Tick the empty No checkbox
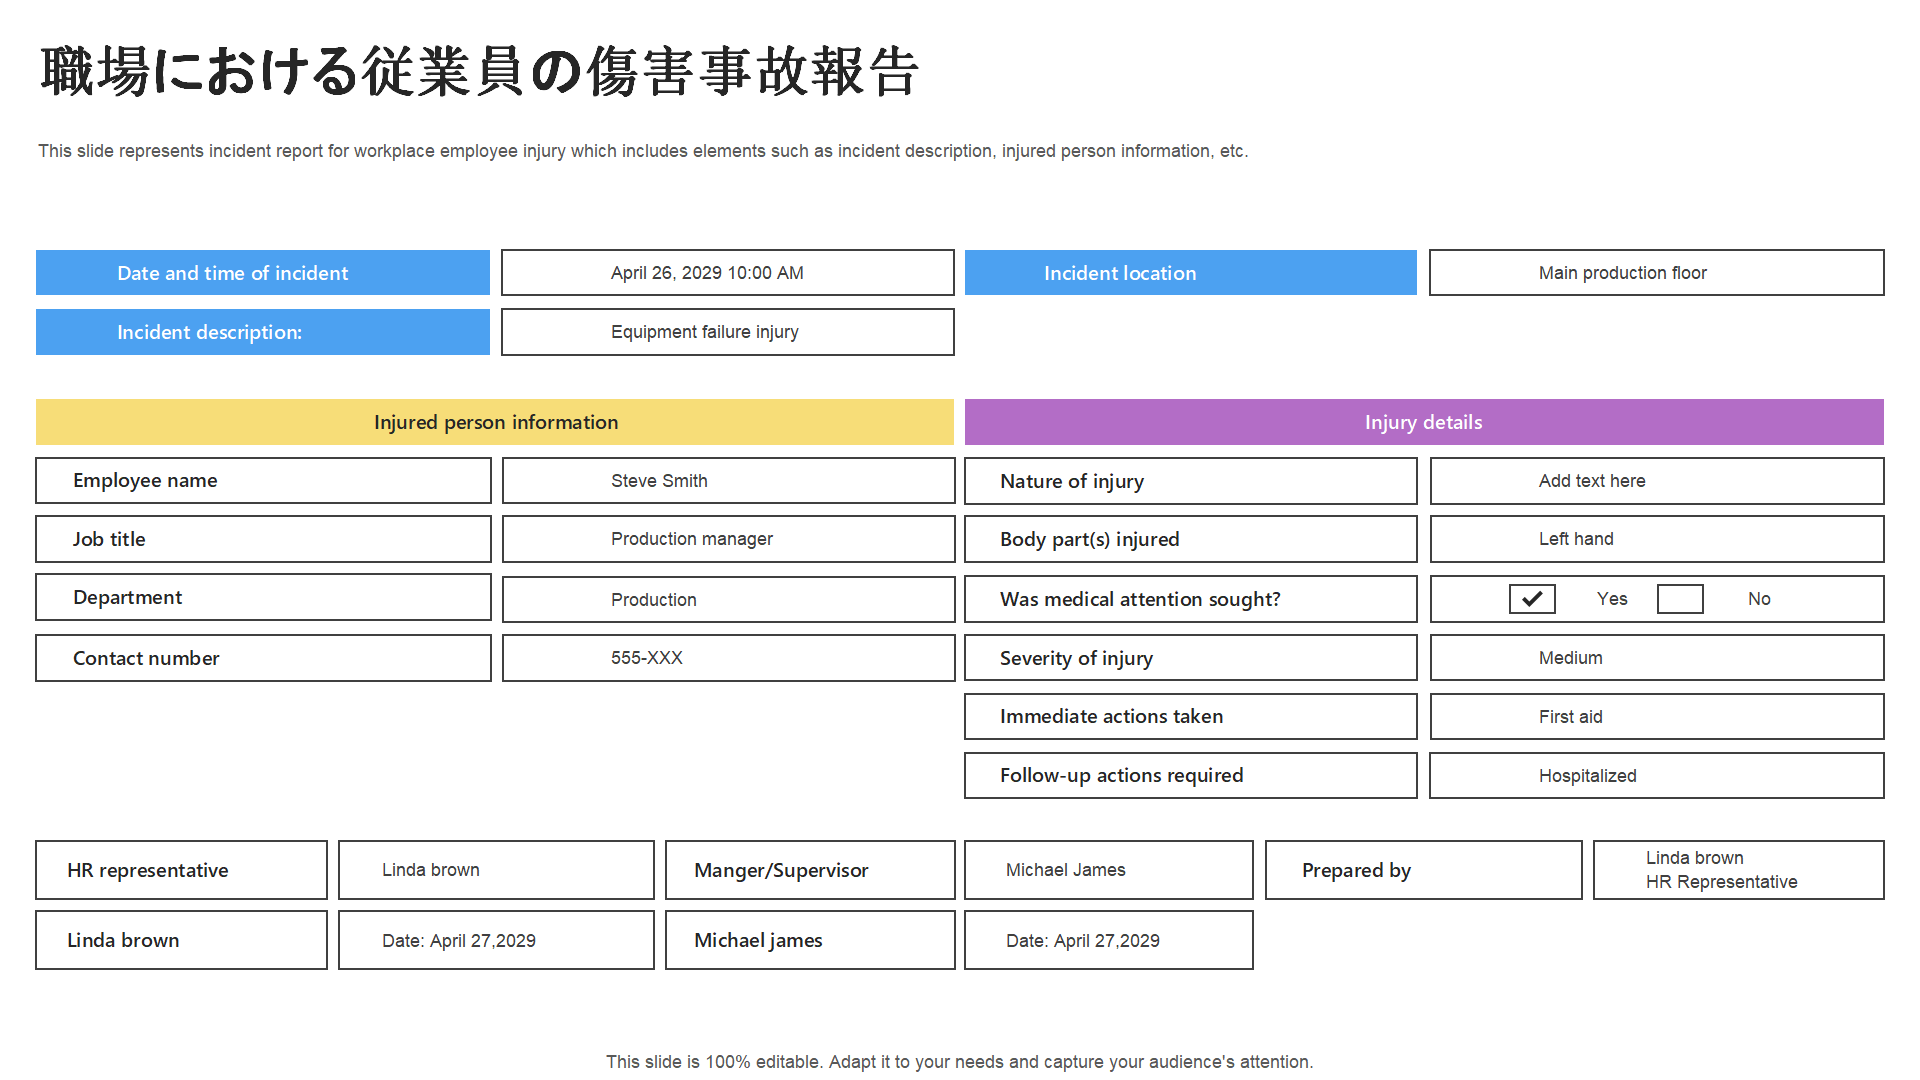Image resolution: width=1920 pixels, height=1080 pixels. [1680, 599]
